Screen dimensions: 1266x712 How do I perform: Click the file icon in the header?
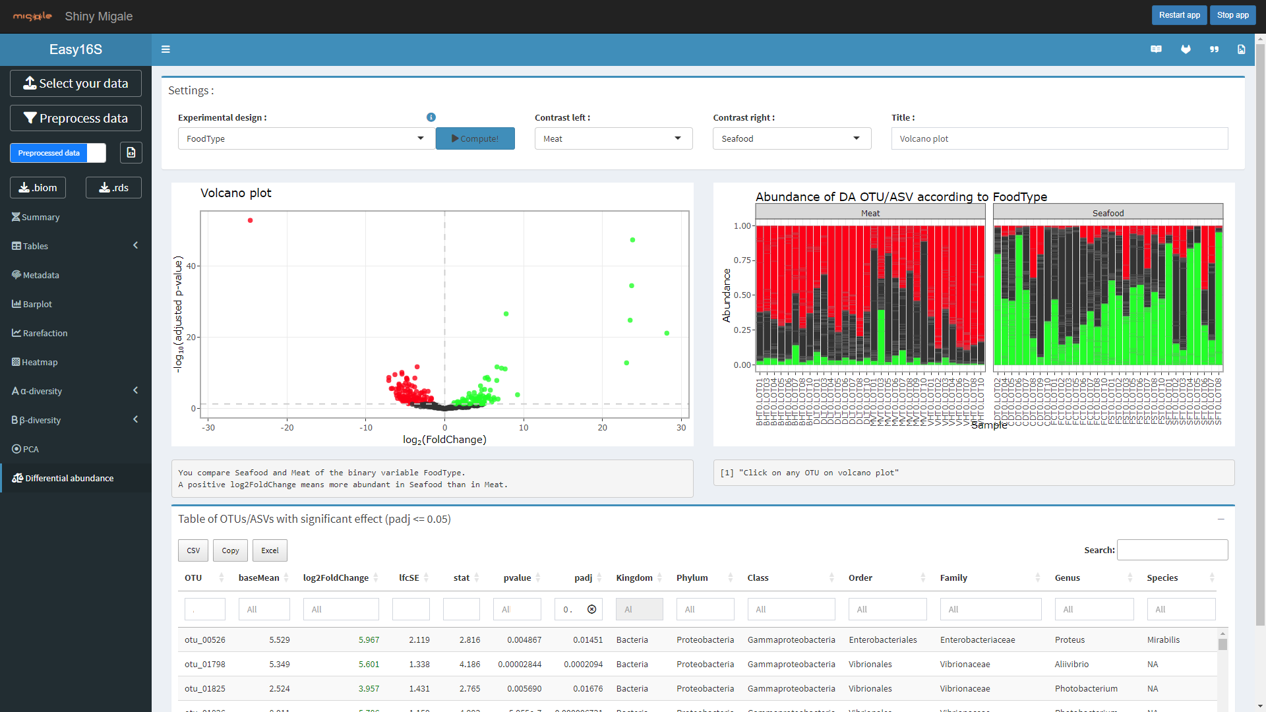point(1241,49)
